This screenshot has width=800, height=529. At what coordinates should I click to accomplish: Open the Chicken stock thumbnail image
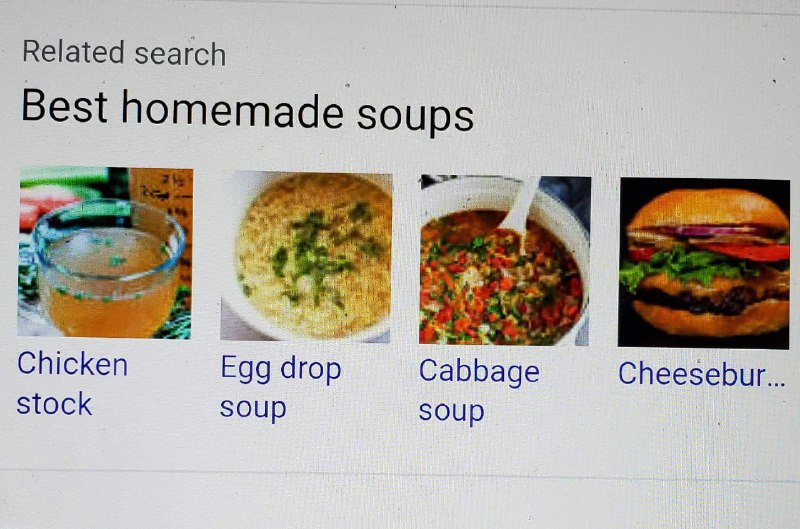pyautogui.click(x=106, y=253)
